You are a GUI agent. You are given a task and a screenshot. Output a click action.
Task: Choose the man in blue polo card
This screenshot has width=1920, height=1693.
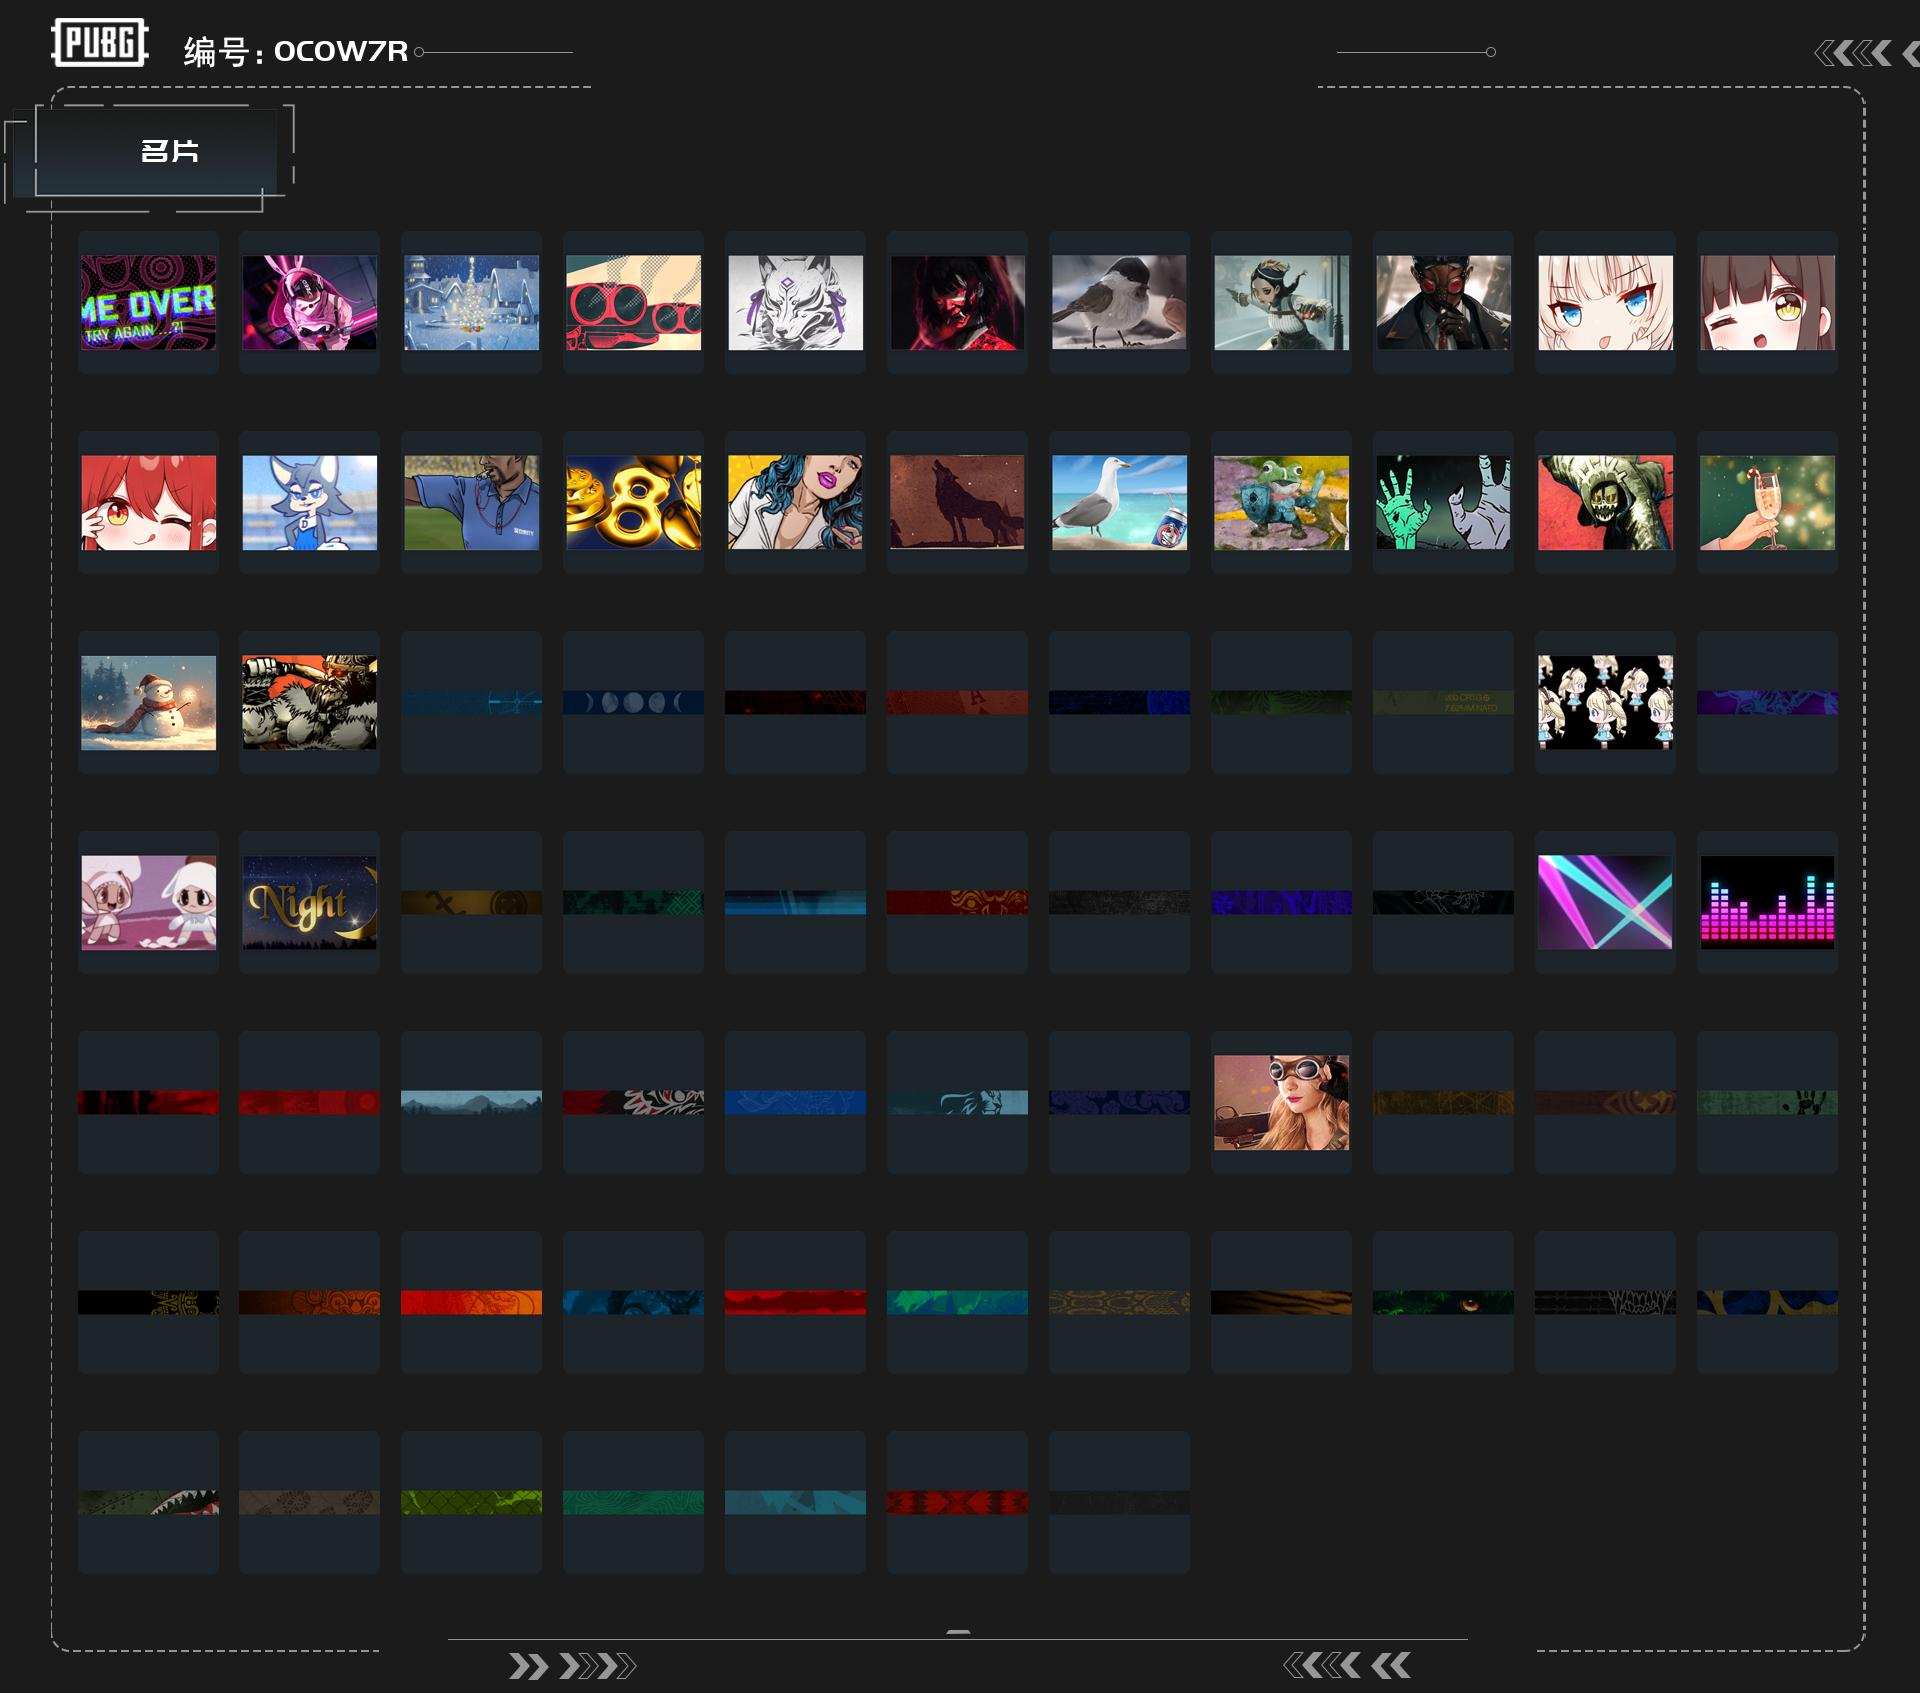[x=472, y=502]
